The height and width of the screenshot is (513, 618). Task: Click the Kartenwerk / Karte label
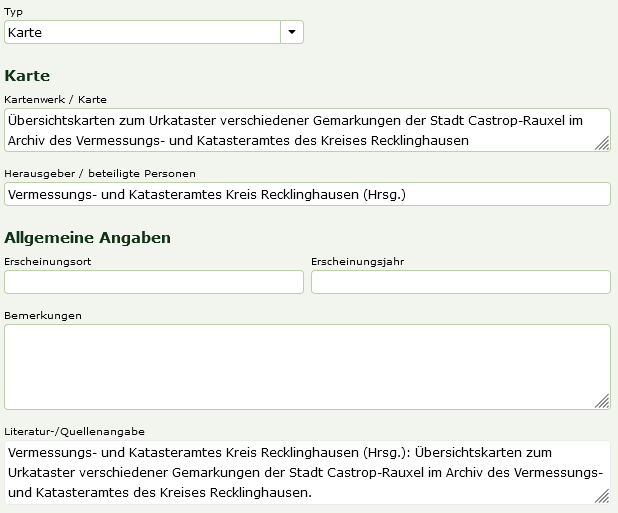pyautogui.click(x=55, y=99)
